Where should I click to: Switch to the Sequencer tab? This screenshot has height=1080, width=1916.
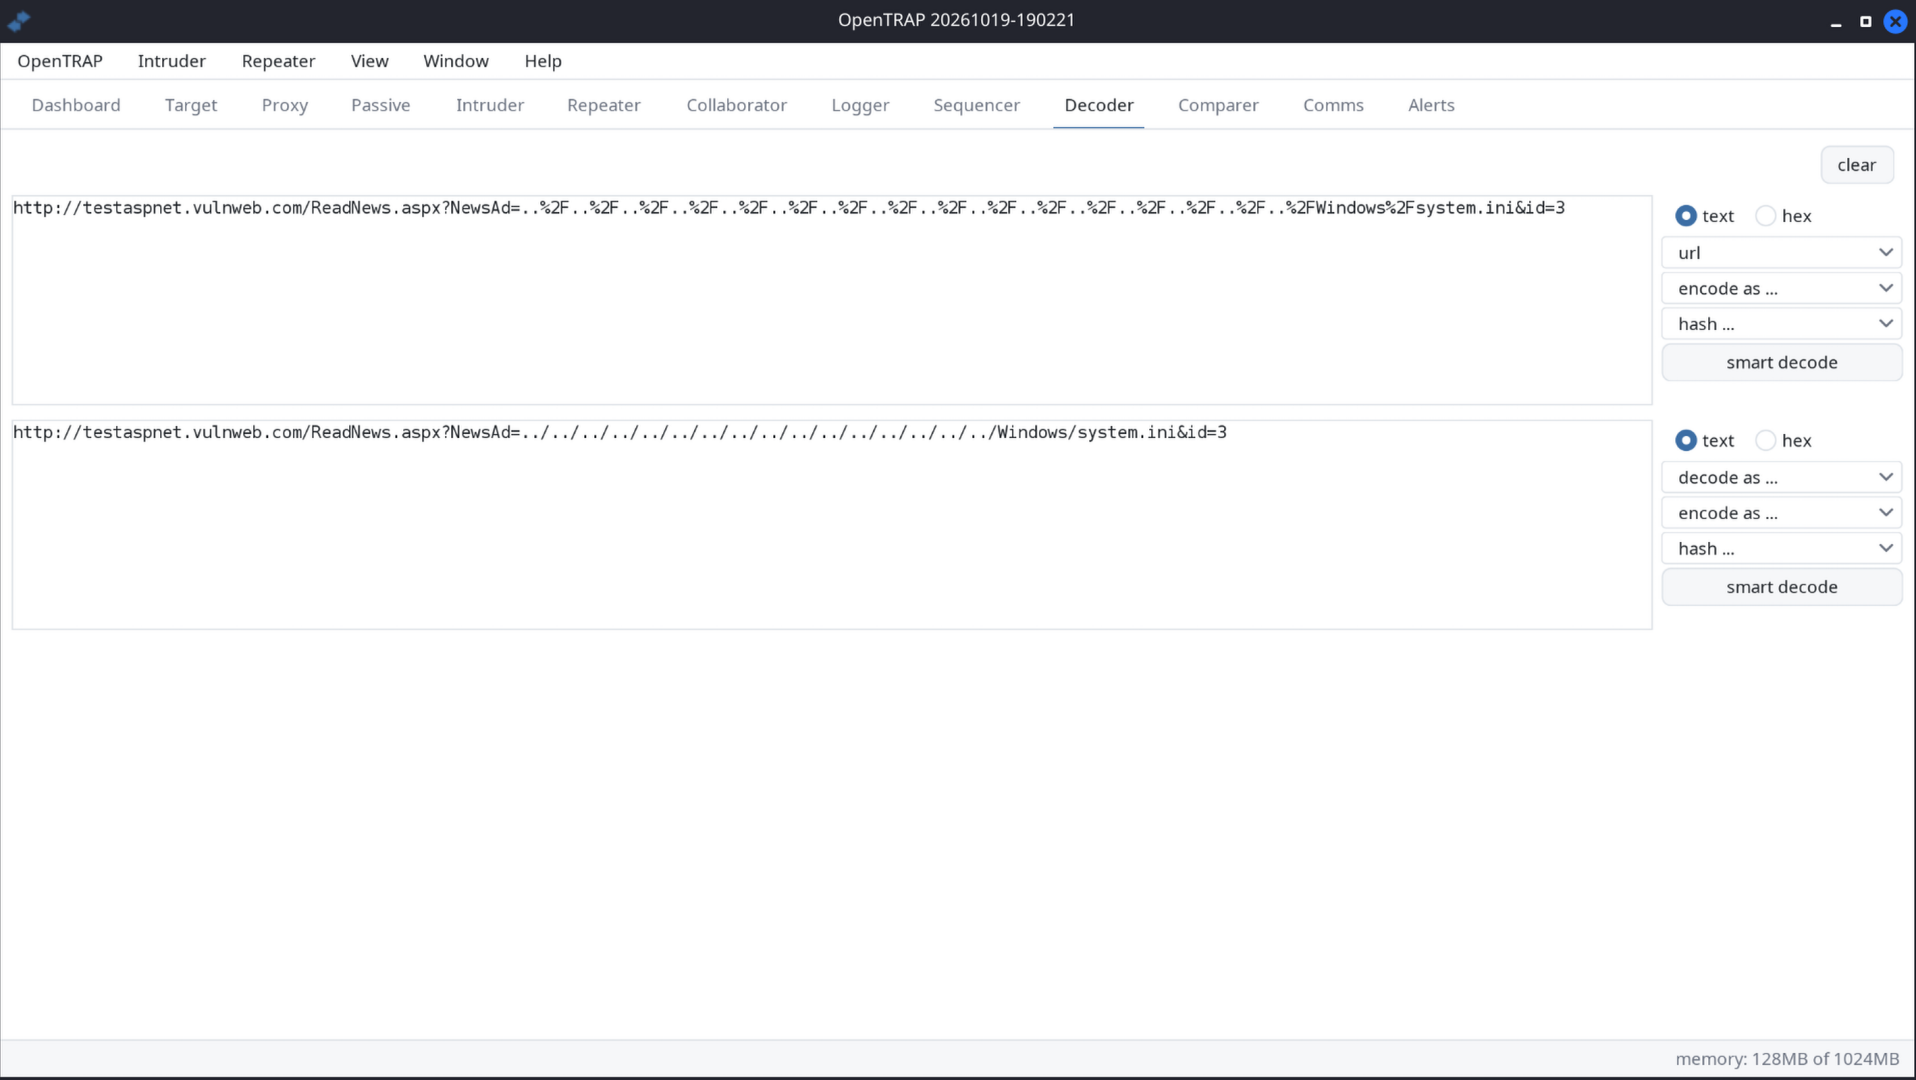click(977, 105)
